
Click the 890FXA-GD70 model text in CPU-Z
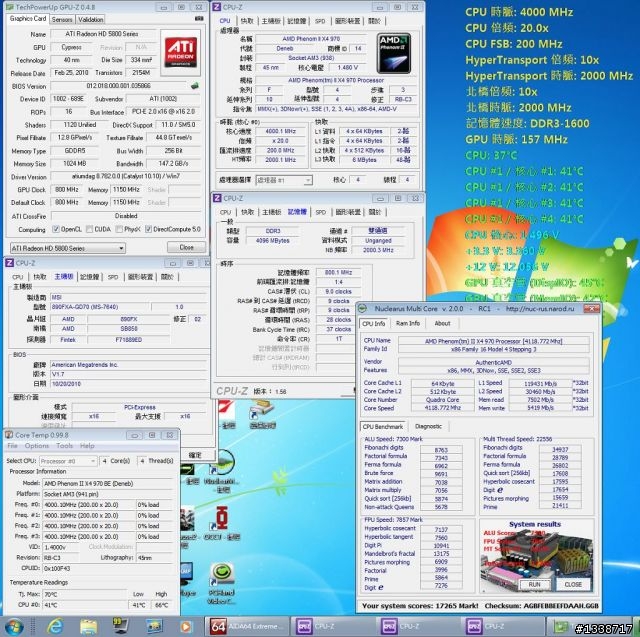pyautogui.click(x=84, y=307)
